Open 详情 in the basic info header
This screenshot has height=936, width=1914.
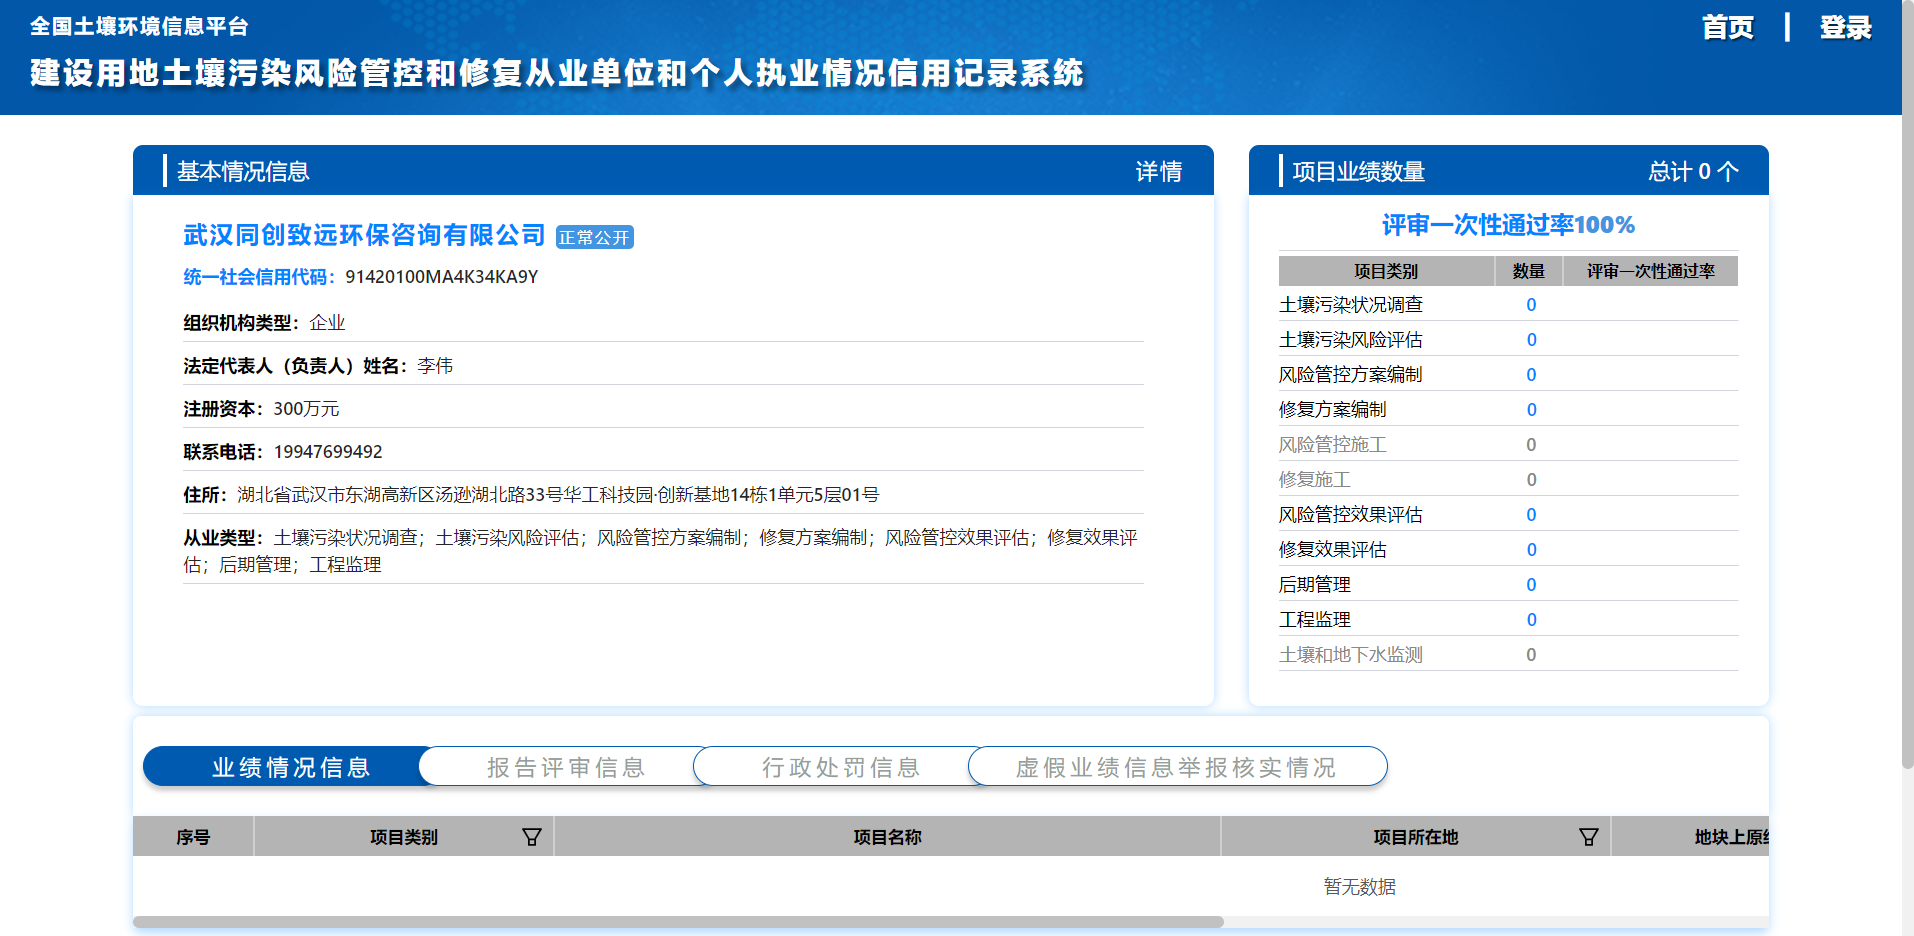[1158, 172]
